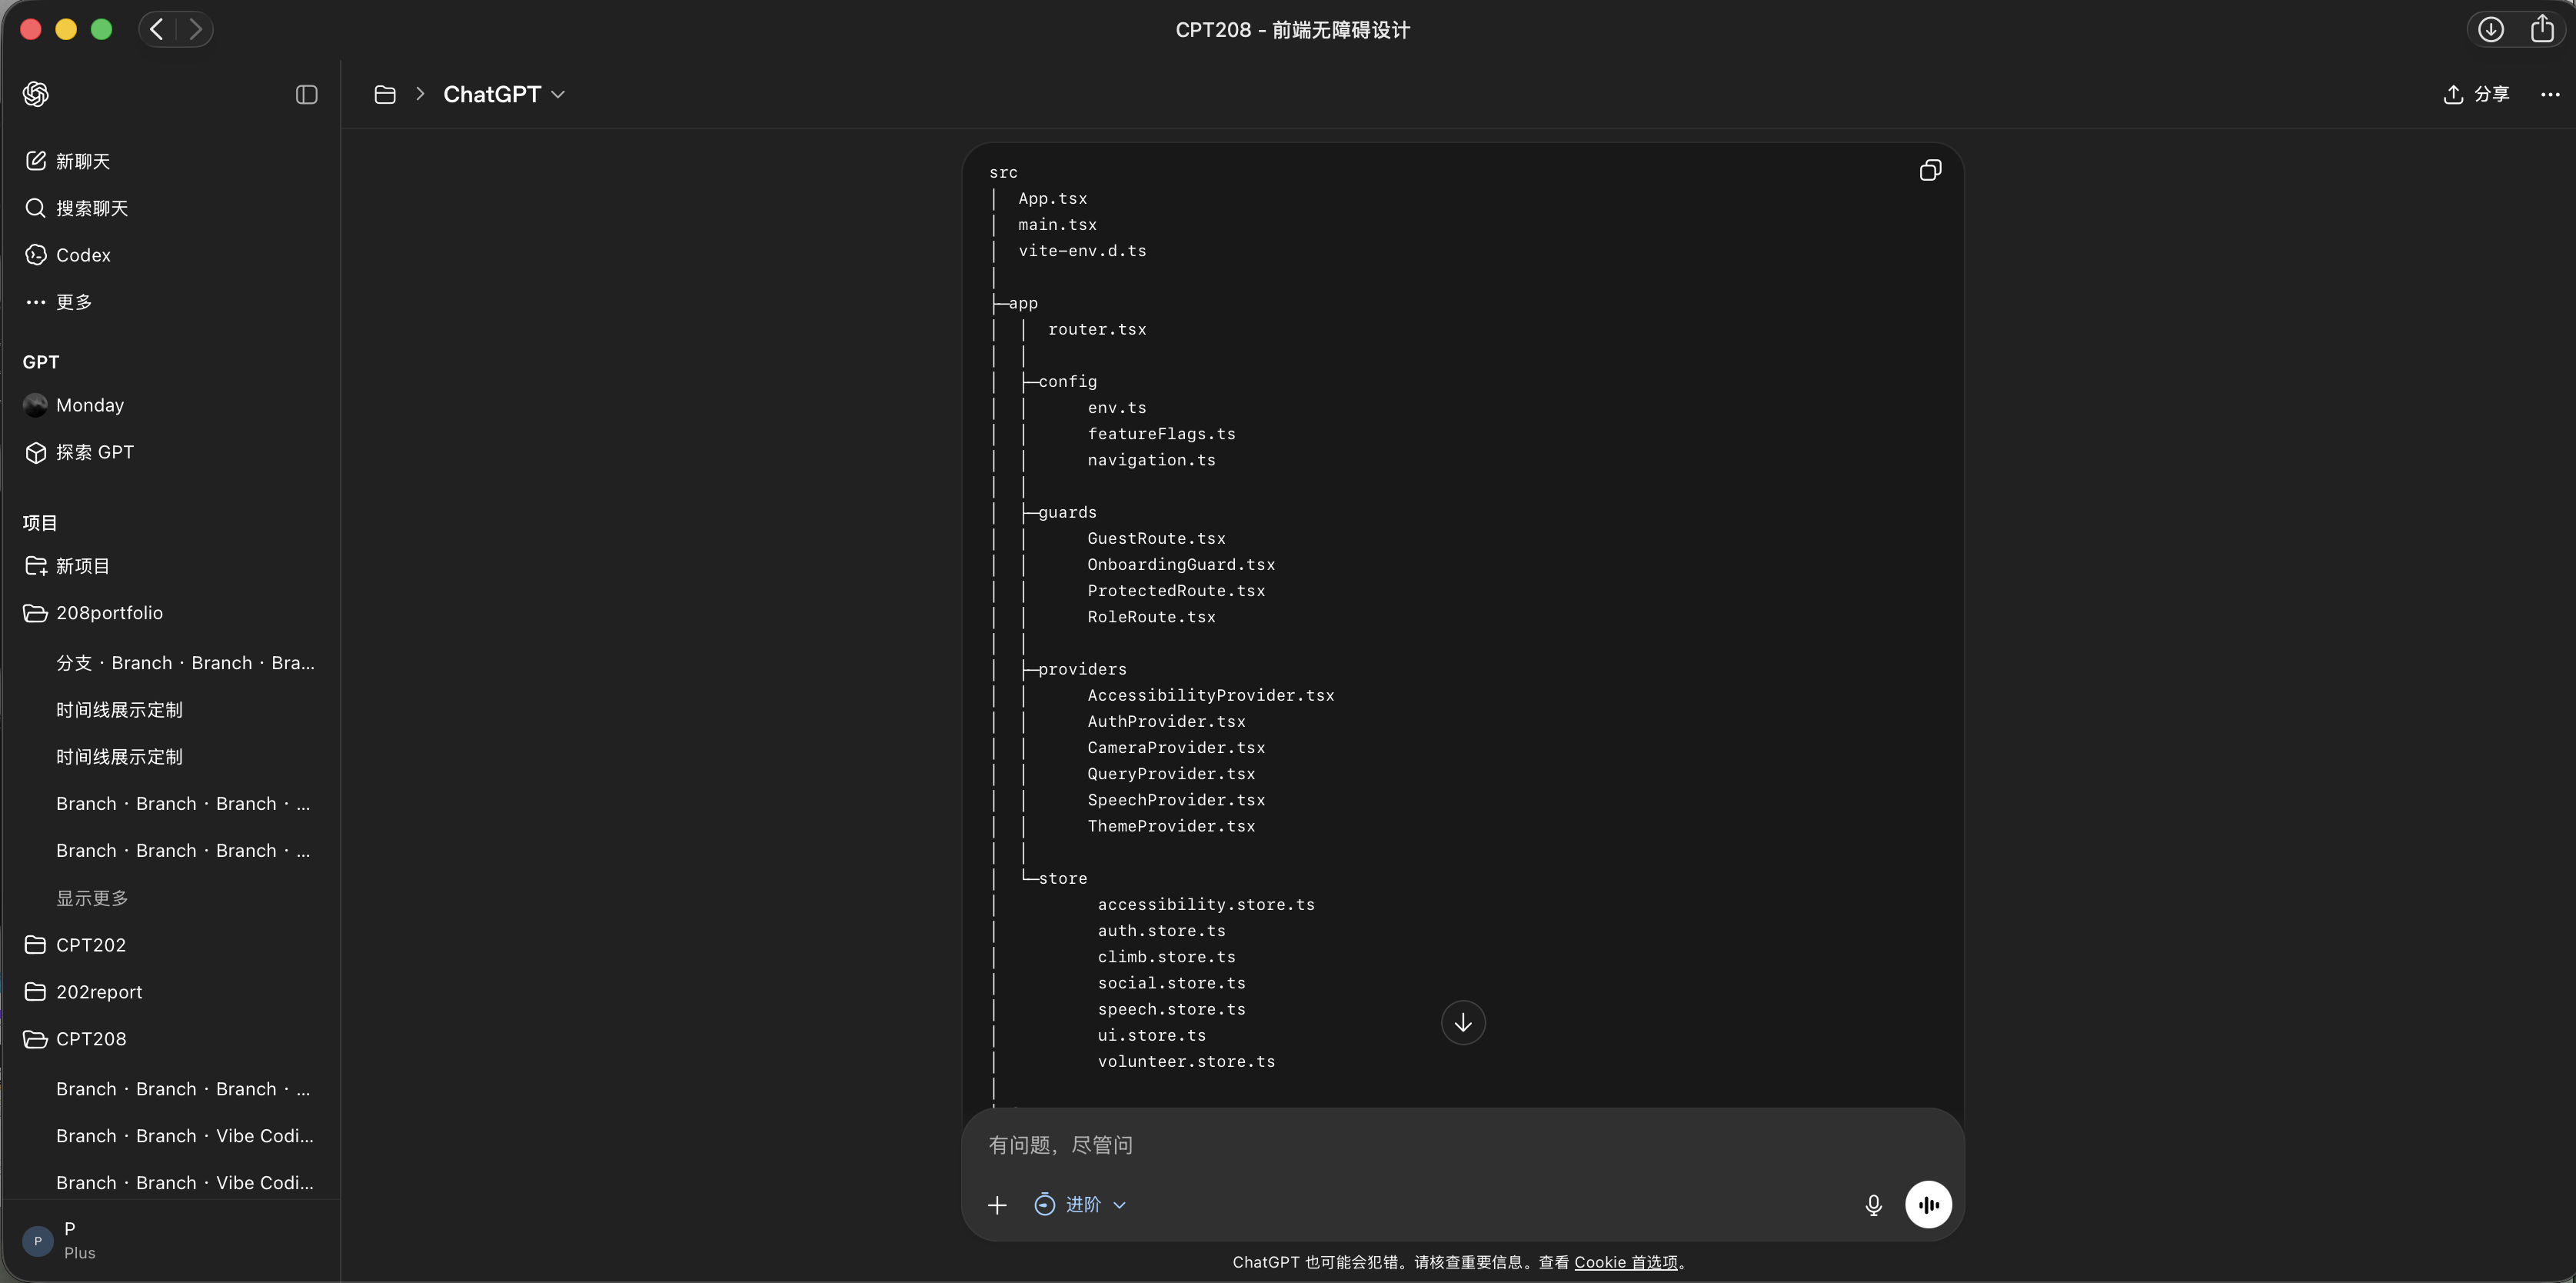Viewport: 2576px width, 1283px height.
Task: Open the 分支 · Branch · Branch chat
Action: (x=185, y=663)
